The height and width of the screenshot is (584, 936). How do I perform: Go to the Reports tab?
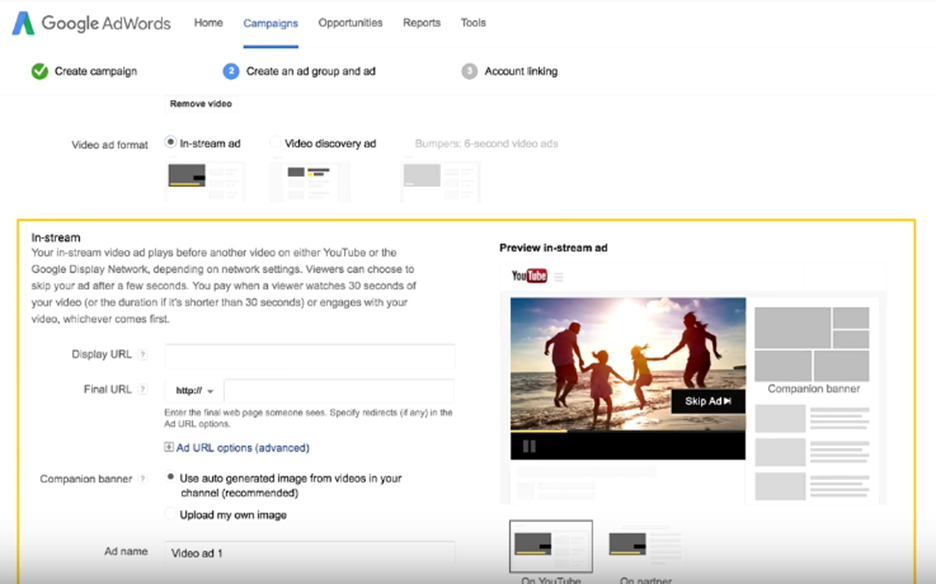(421, 23)
